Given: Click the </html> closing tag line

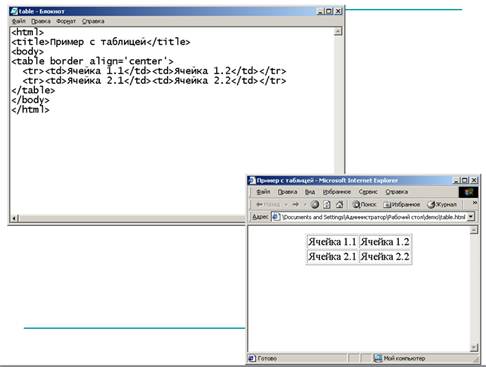Looking at the screenshot, I should 30,109.
